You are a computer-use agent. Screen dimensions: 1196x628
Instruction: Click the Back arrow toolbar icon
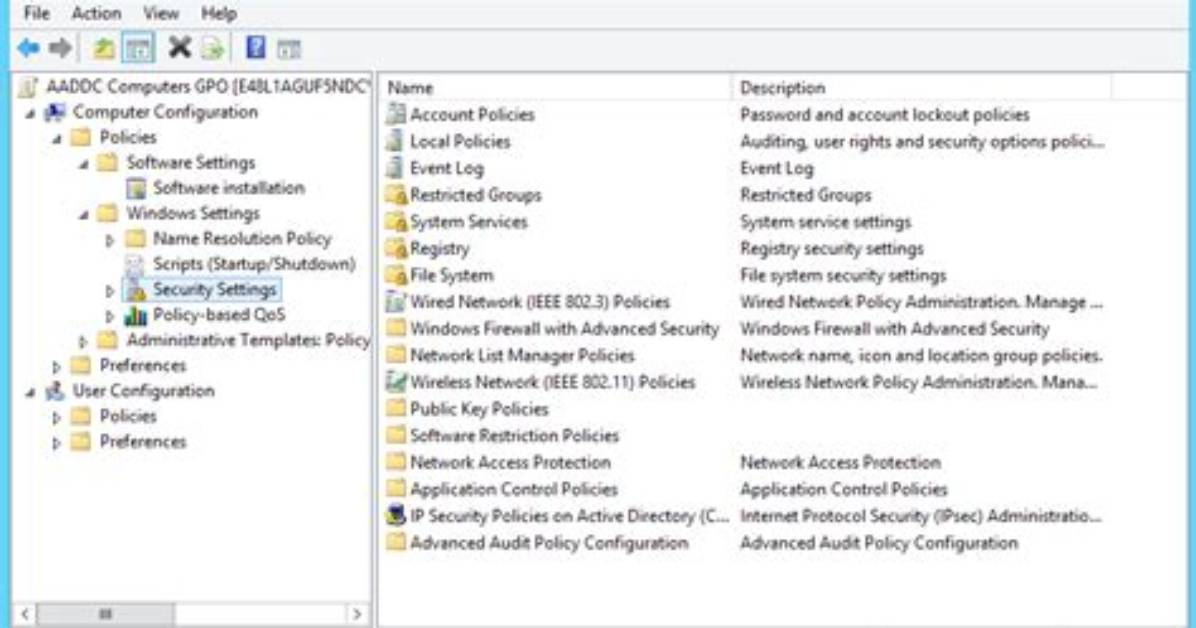click(x=28, y=49)
